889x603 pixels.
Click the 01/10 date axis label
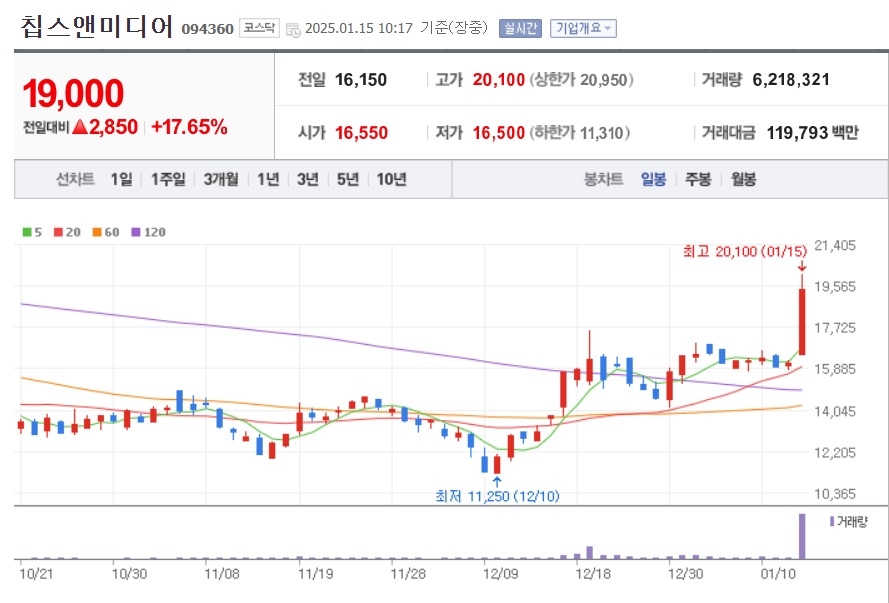[778, 574]
